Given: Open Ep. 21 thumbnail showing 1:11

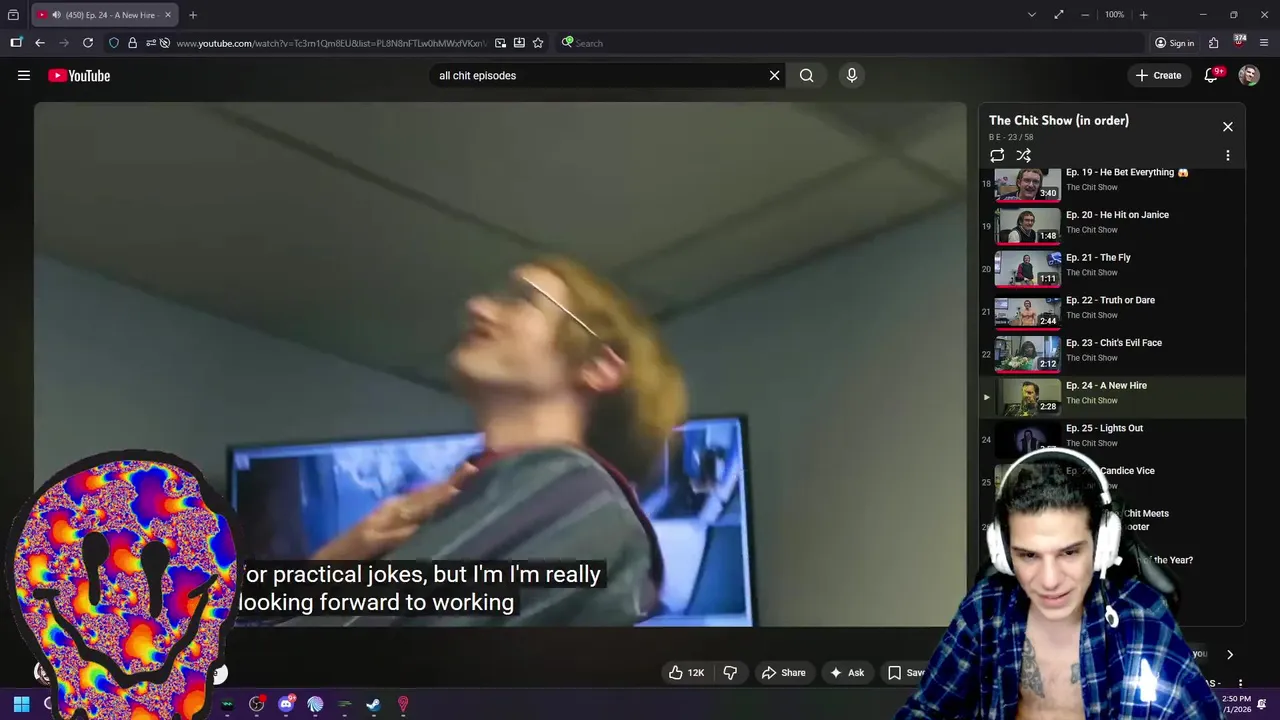Looking at the screenshot, I should point(1027,269).
